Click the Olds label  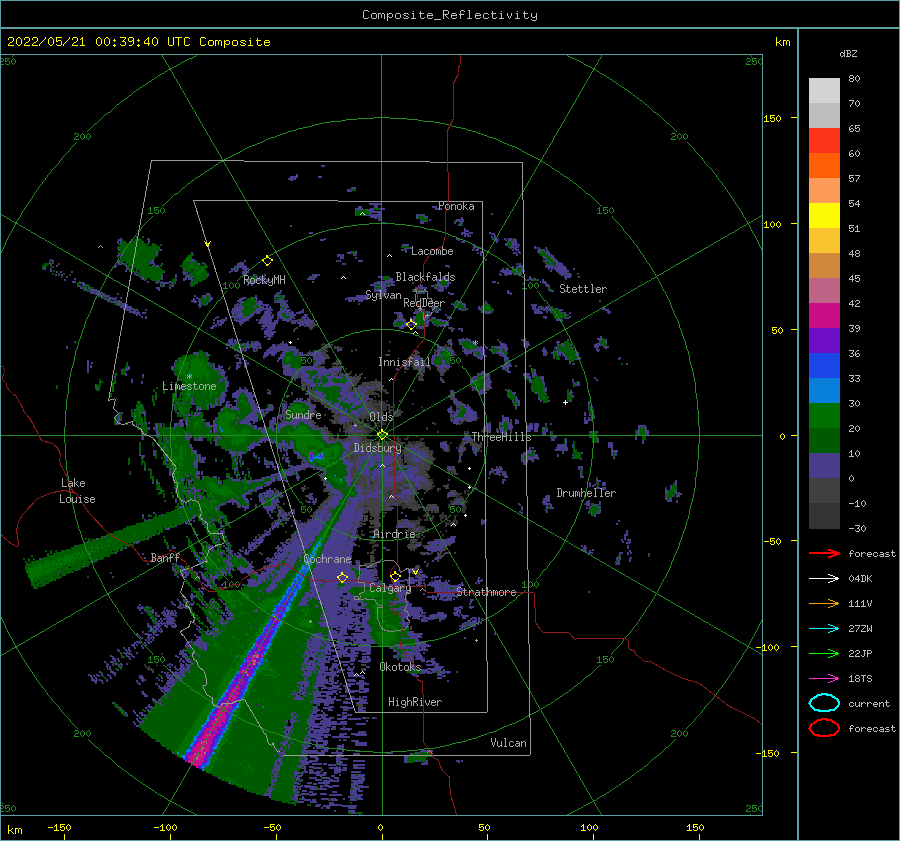[x=381, y=417]
